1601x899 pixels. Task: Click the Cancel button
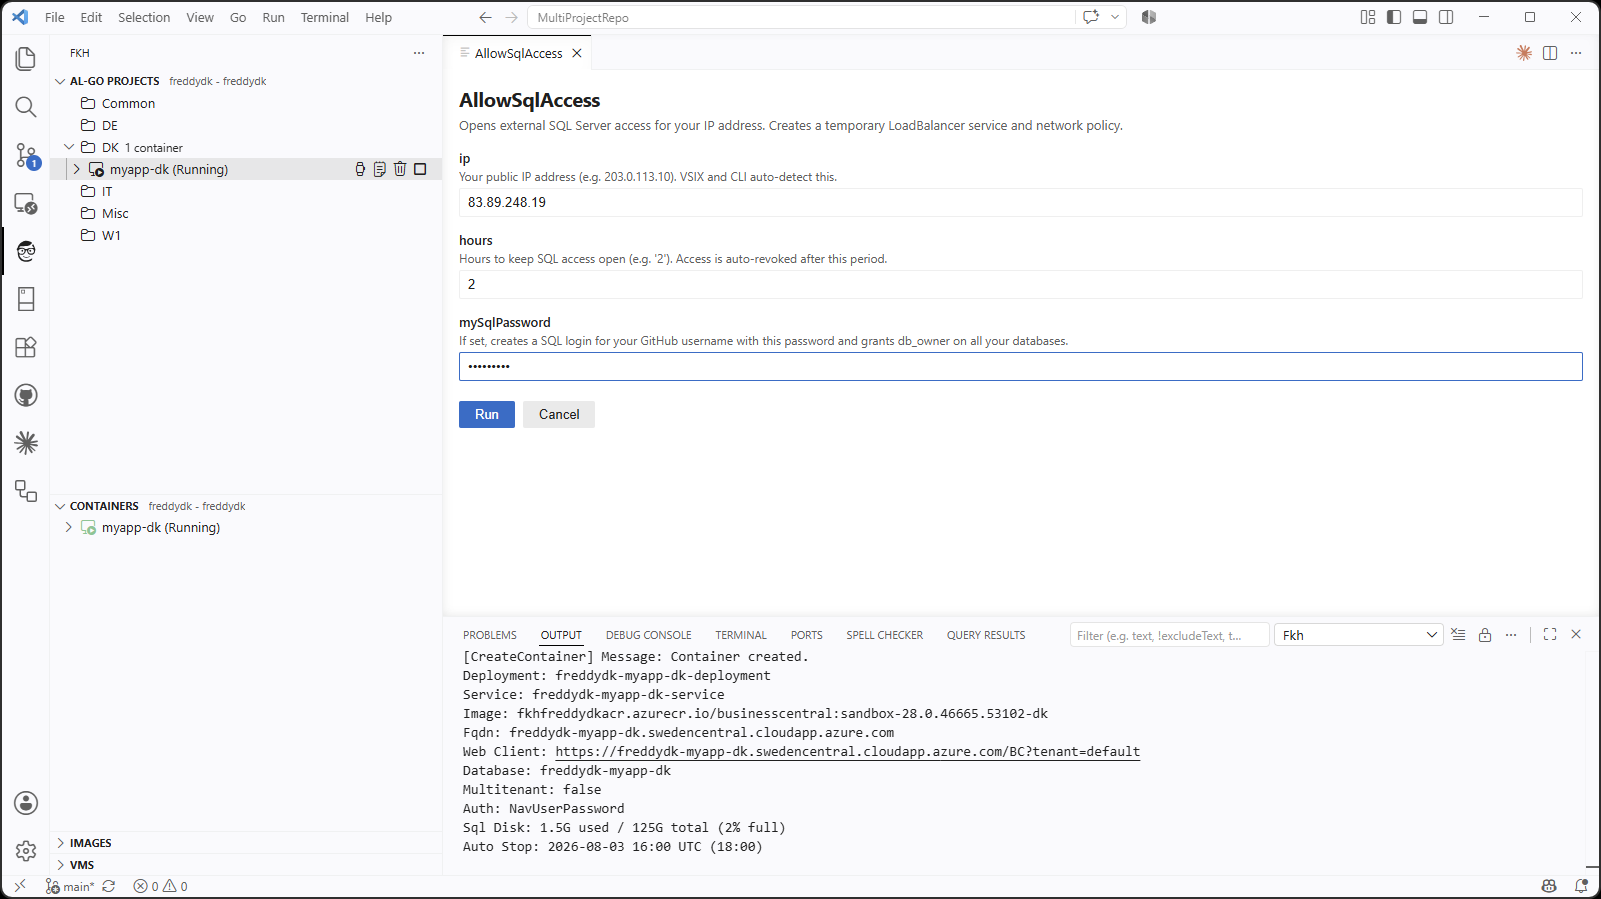click(x=559, y=414)
